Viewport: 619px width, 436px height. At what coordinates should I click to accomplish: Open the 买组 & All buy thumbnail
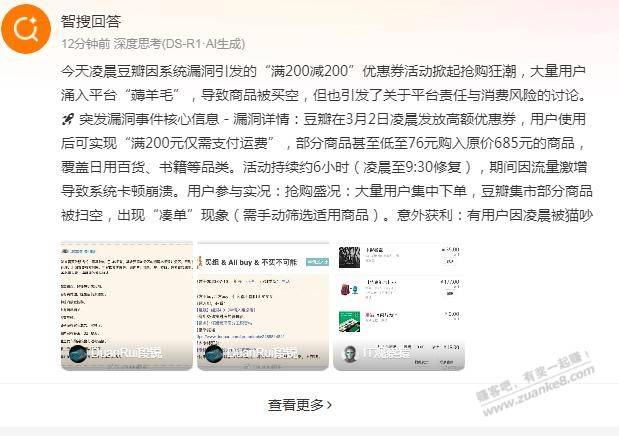click(263, 306)
